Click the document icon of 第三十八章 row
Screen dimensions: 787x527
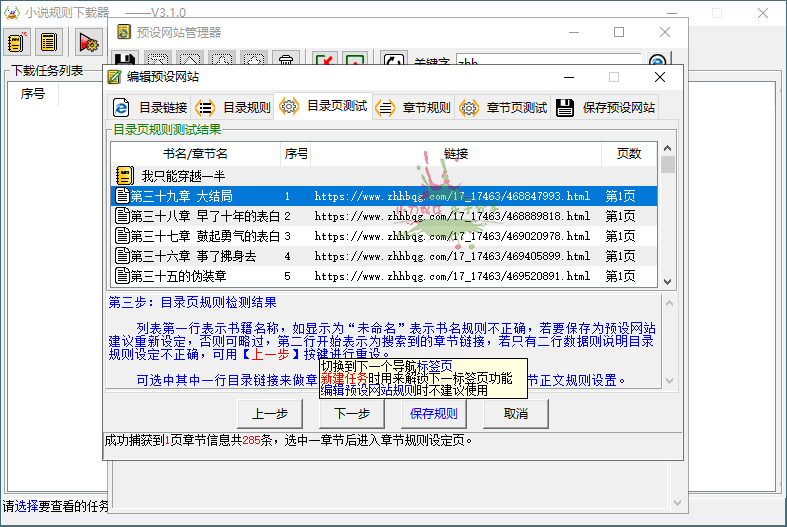point(122,216)
